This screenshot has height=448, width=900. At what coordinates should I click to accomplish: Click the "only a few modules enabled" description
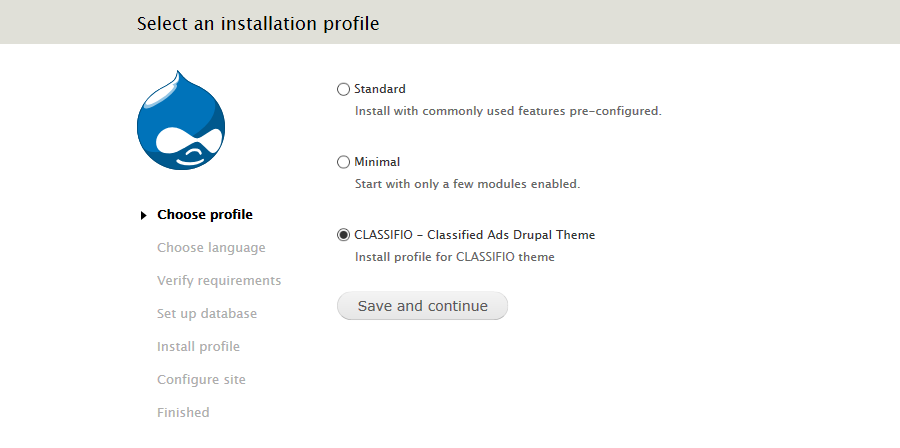[x=467, y=184]
